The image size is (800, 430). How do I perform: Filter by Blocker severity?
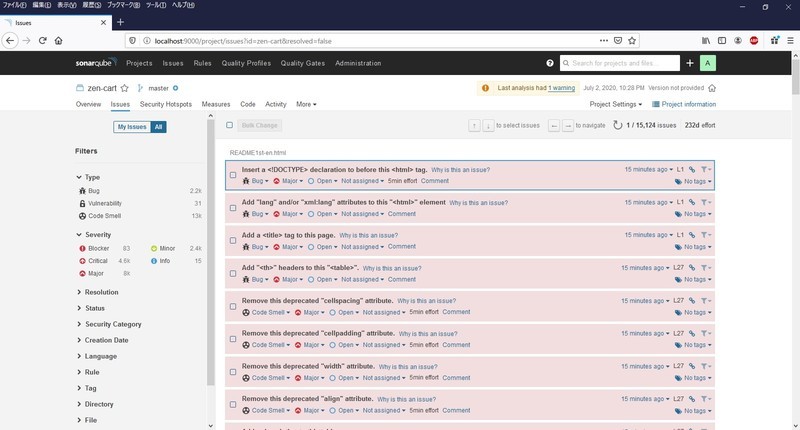98,248
